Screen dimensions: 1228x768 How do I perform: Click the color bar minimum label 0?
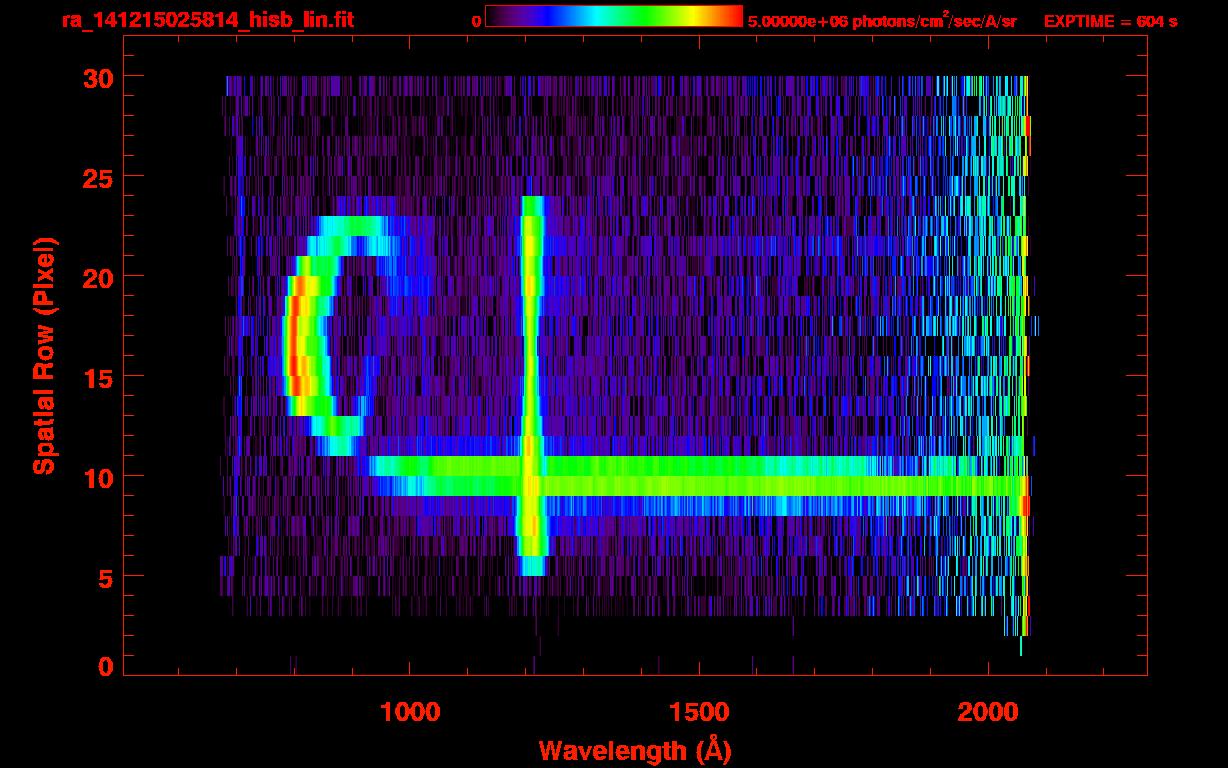(x=476, y=21)
